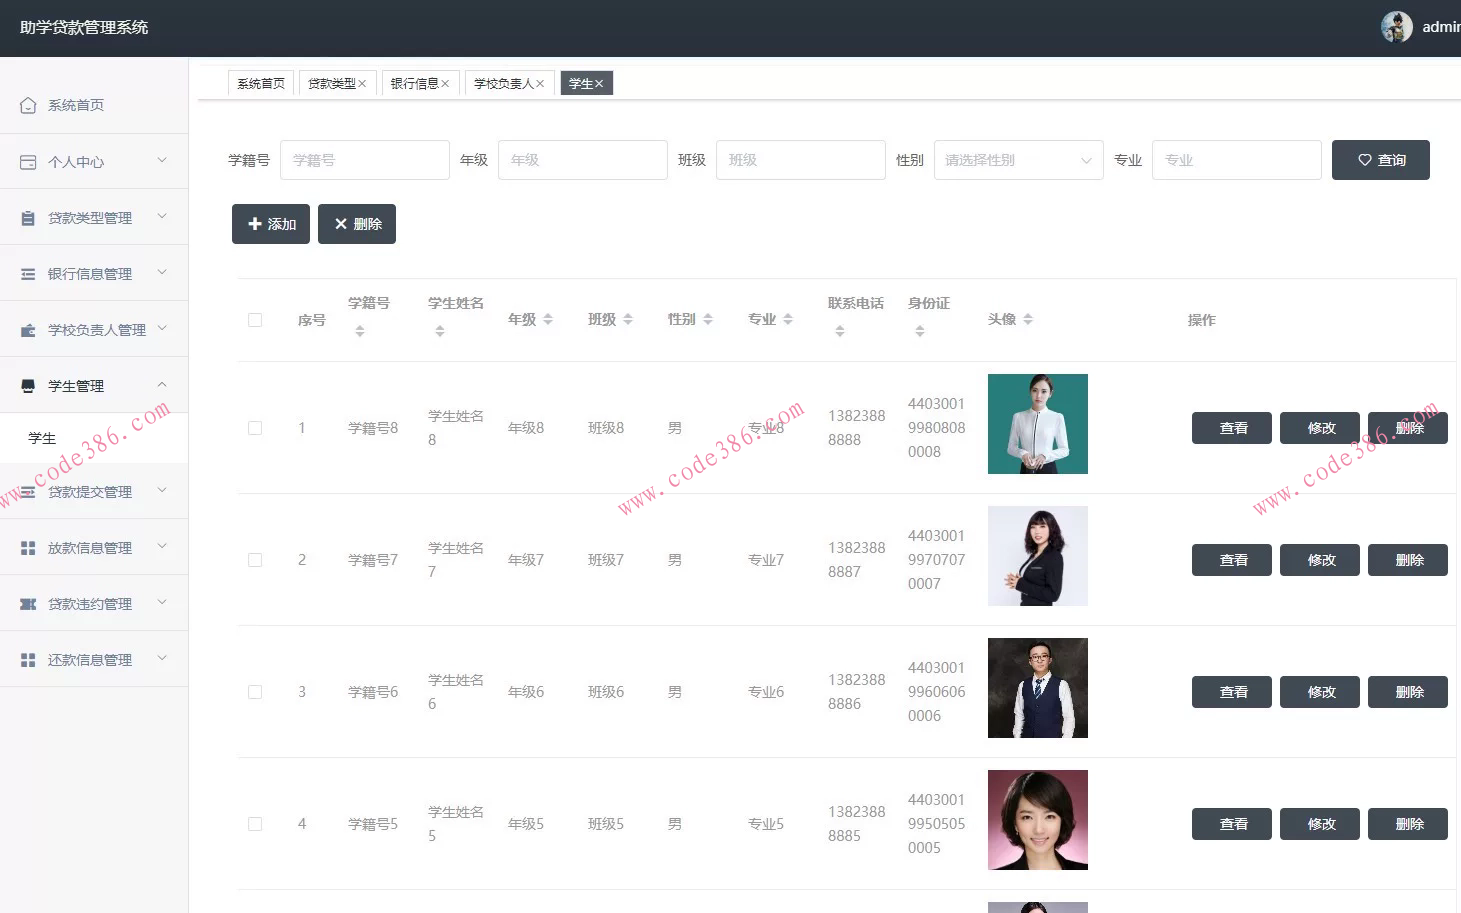The image size is (1461, 913).
Task: Click the 银行信息管理 list icon
Action: [x=28, y=274]
